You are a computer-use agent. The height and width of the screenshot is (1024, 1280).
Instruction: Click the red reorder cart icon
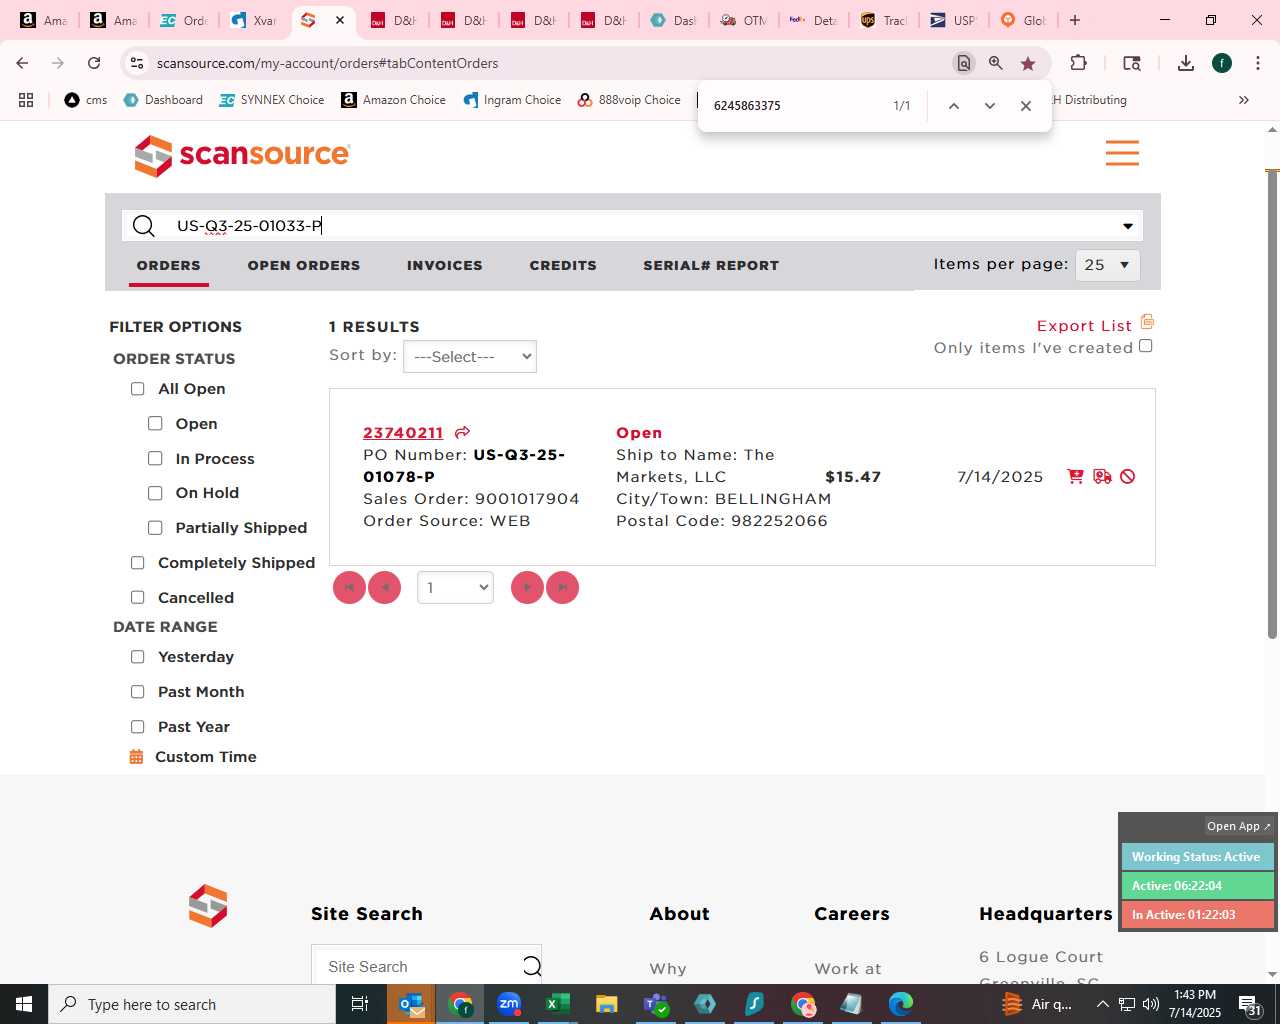(x=1075, y=477)
